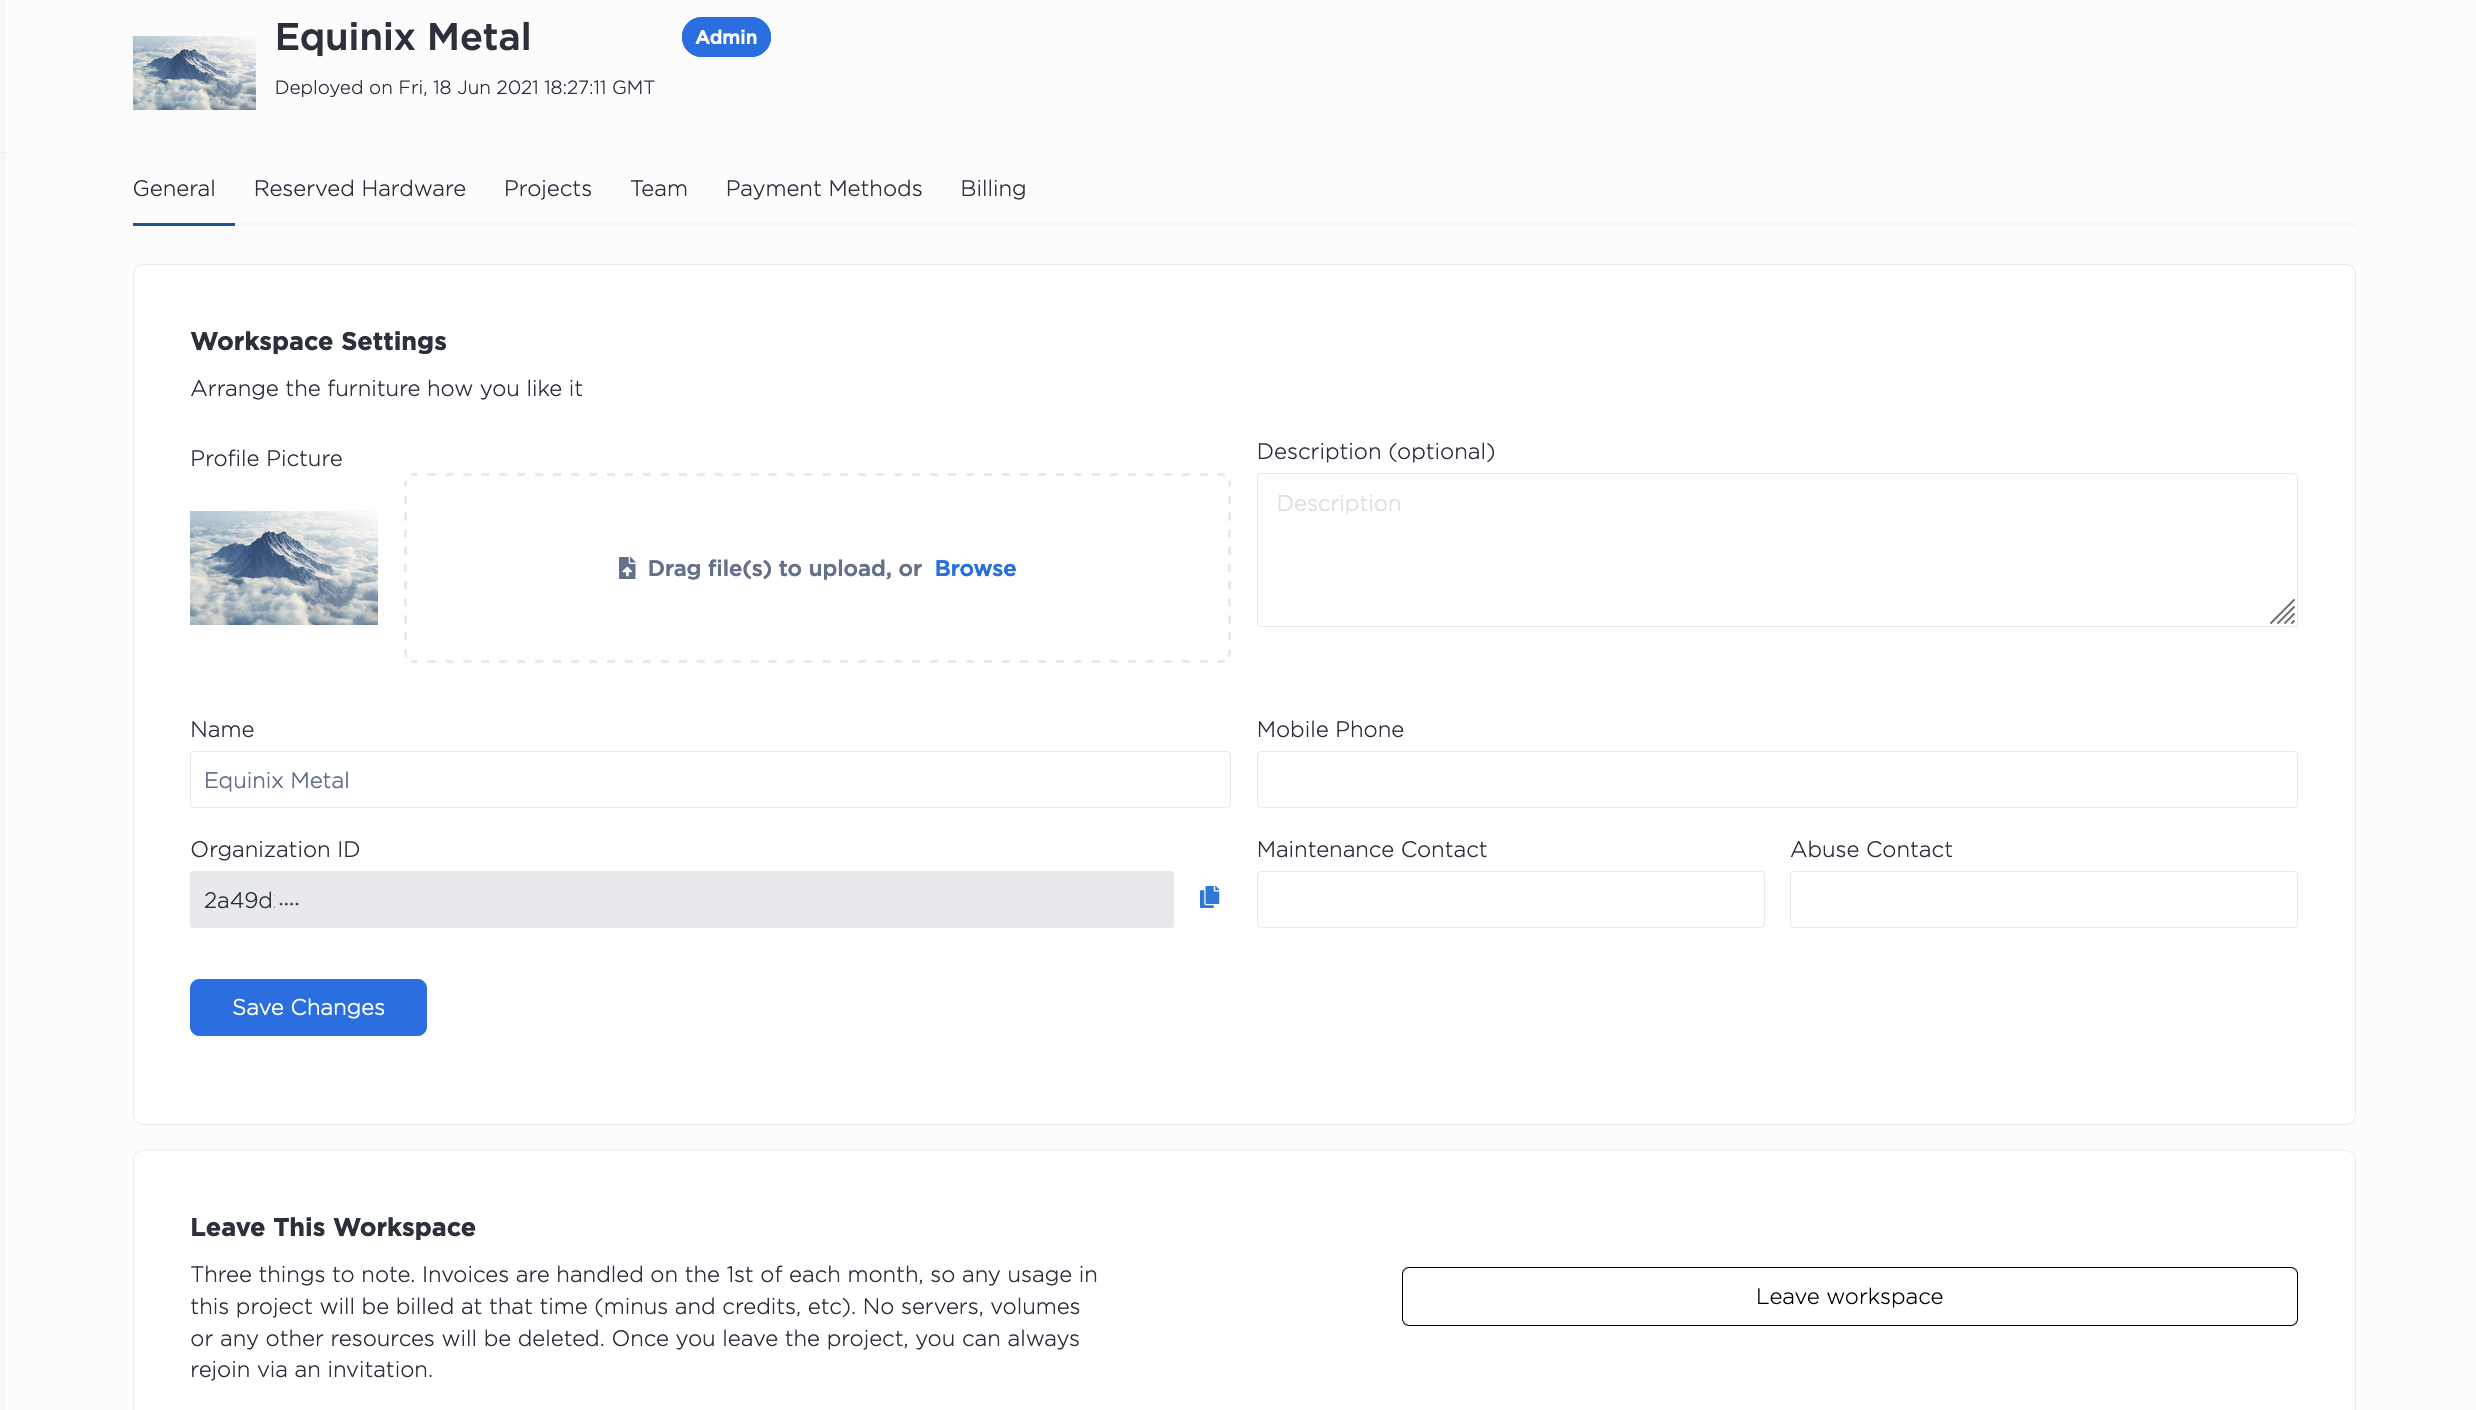This screenshot has height=1410, width=2476.
Task: Click the drag-and-drop upload area
Action: pyautogui.click(x=817, y=568)
